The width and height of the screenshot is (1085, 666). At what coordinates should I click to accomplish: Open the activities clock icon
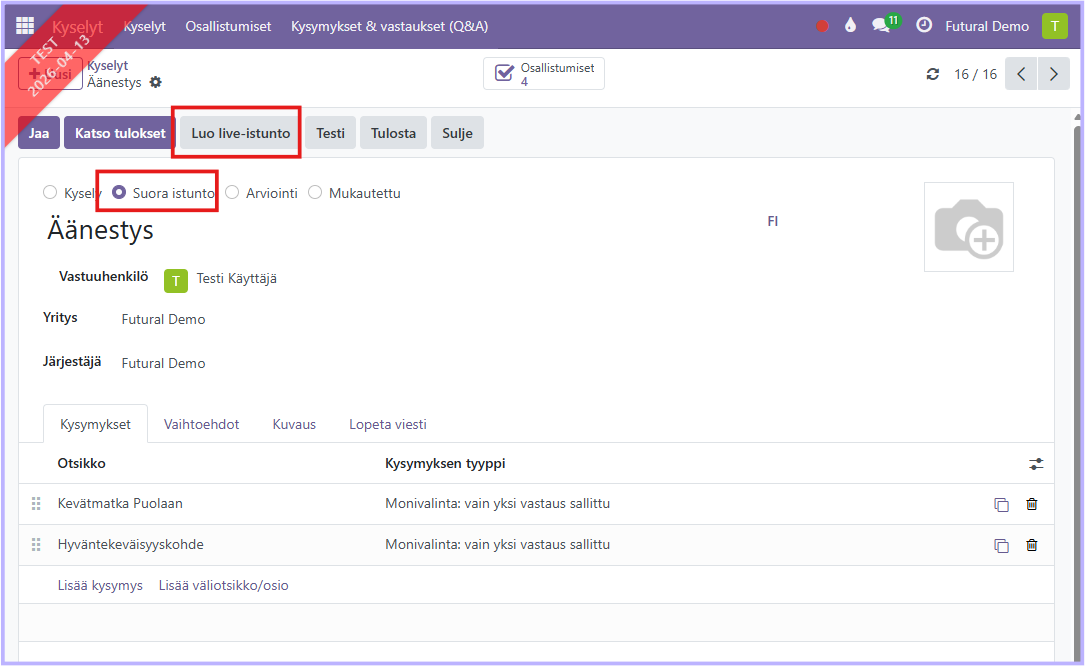tap(924, 26)
